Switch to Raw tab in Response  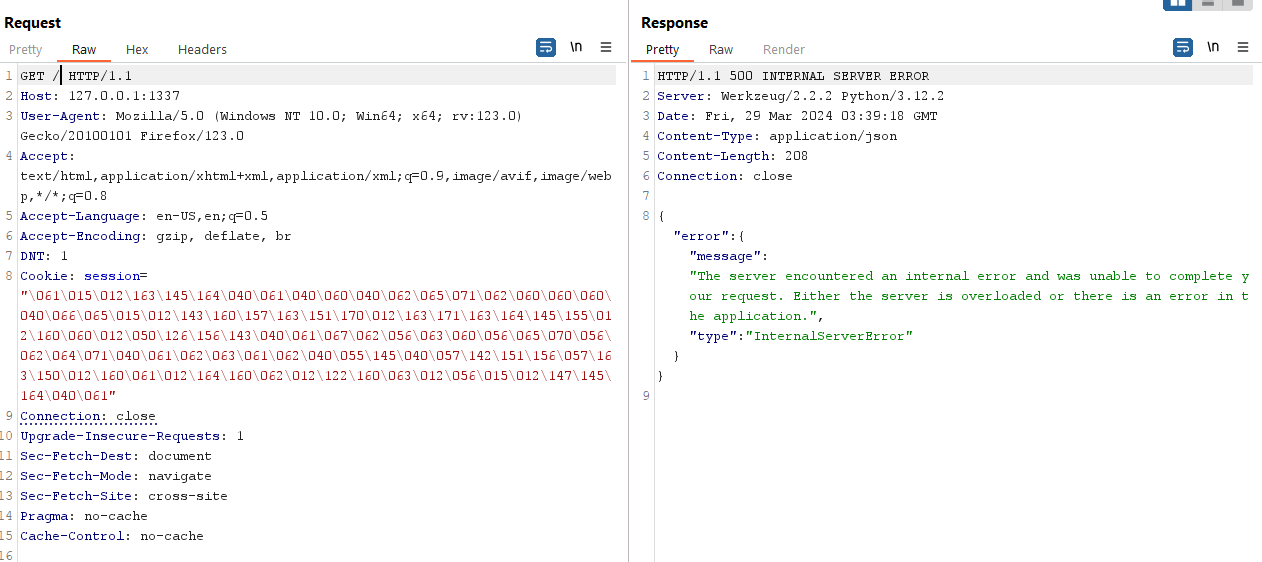point(721,50)
